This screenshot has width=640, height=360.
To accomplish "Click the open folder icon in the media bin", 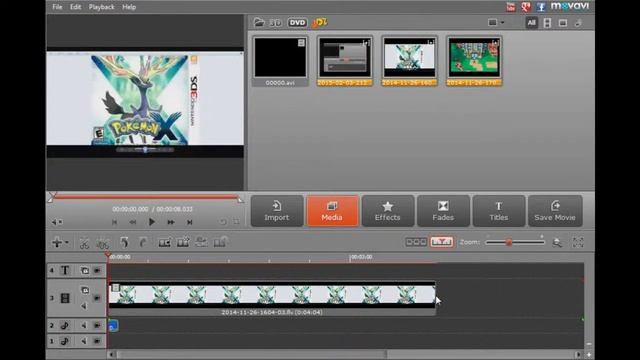I will (258, 22).
